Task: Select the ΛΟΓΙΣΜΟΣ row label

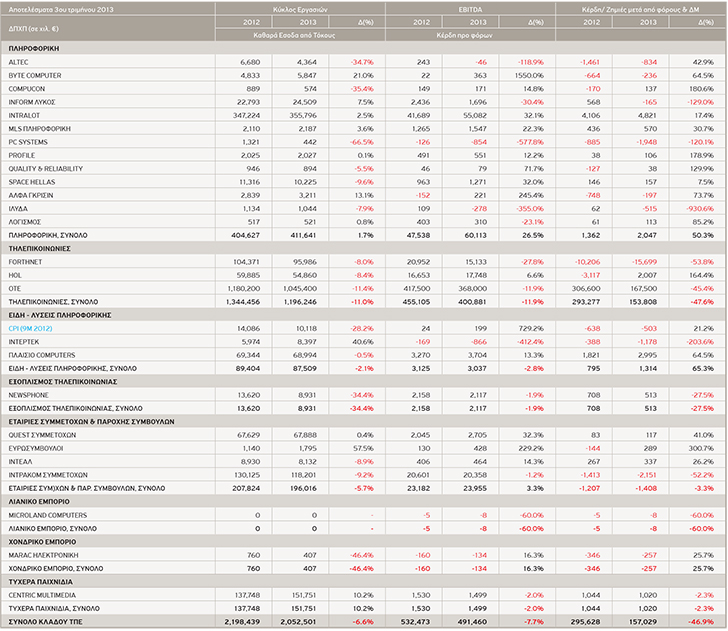Action: [25, 222]
